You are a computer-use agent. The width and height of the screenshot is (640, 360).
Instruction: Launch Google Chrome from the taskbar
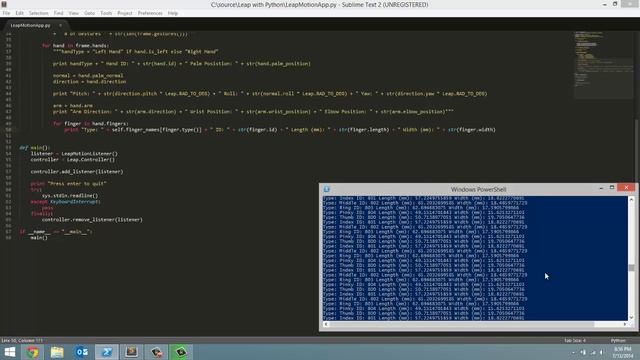pos(33,352)
